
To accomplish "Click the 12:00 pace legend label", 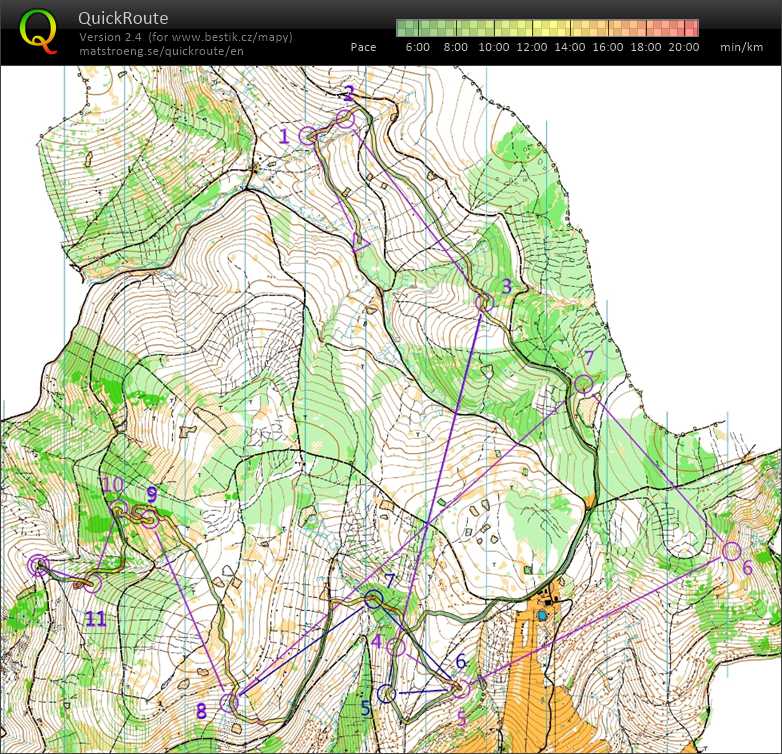I will [x=532, y=47].
